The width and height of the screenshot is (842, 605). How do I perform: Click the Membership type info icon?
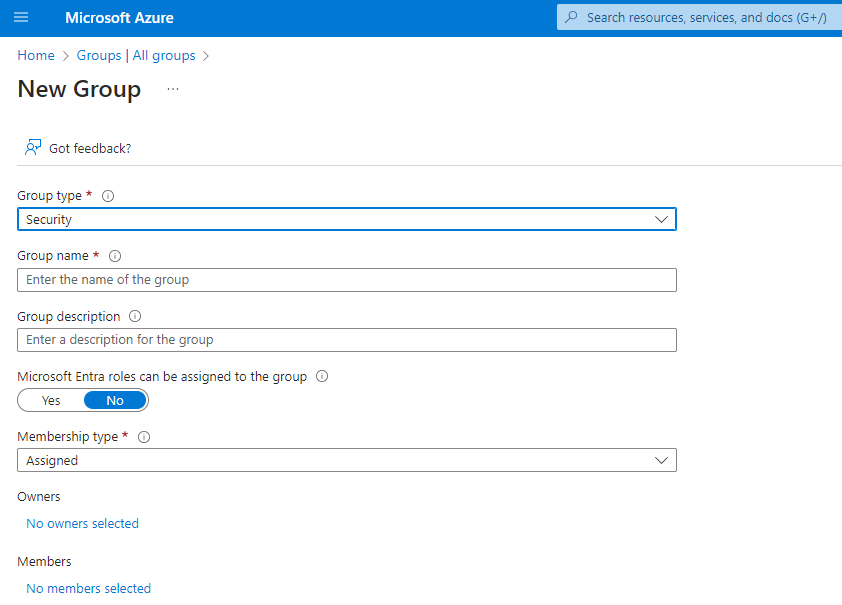144,437
